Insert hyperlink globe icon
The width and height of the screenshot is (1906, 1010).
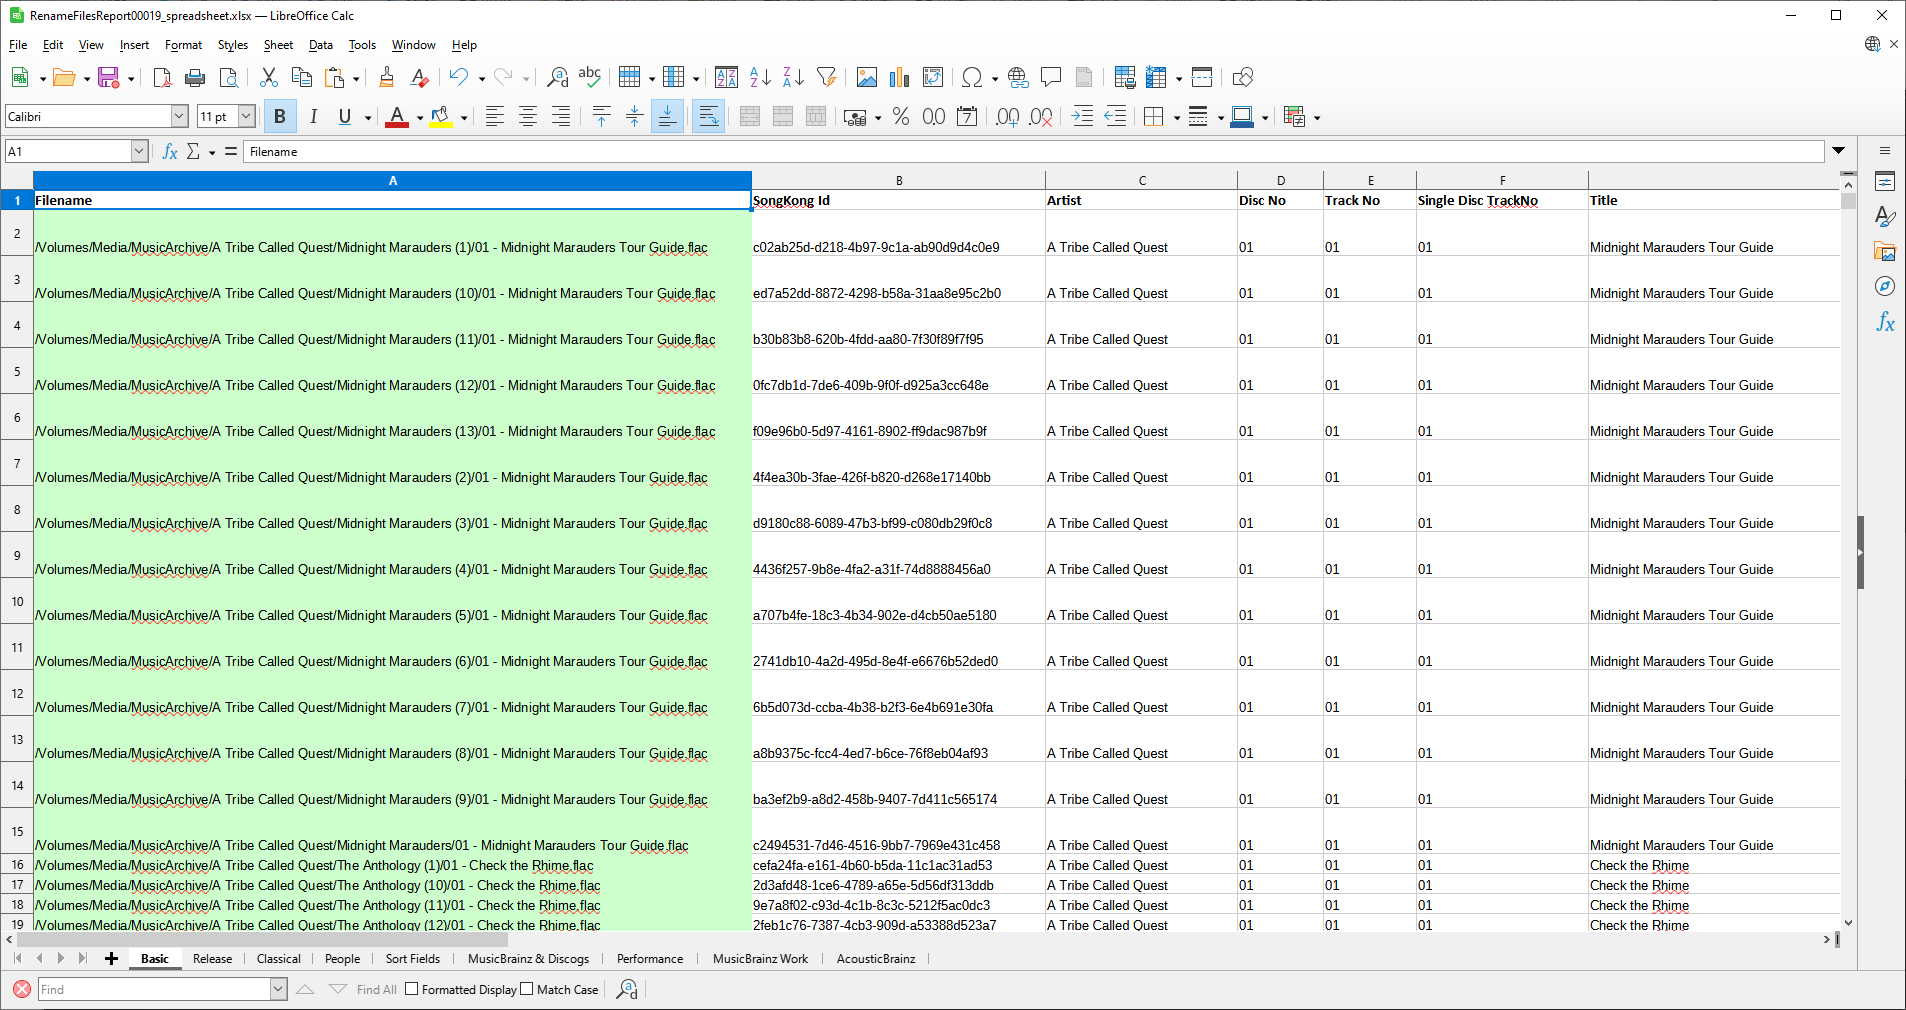coord(1018,78)
